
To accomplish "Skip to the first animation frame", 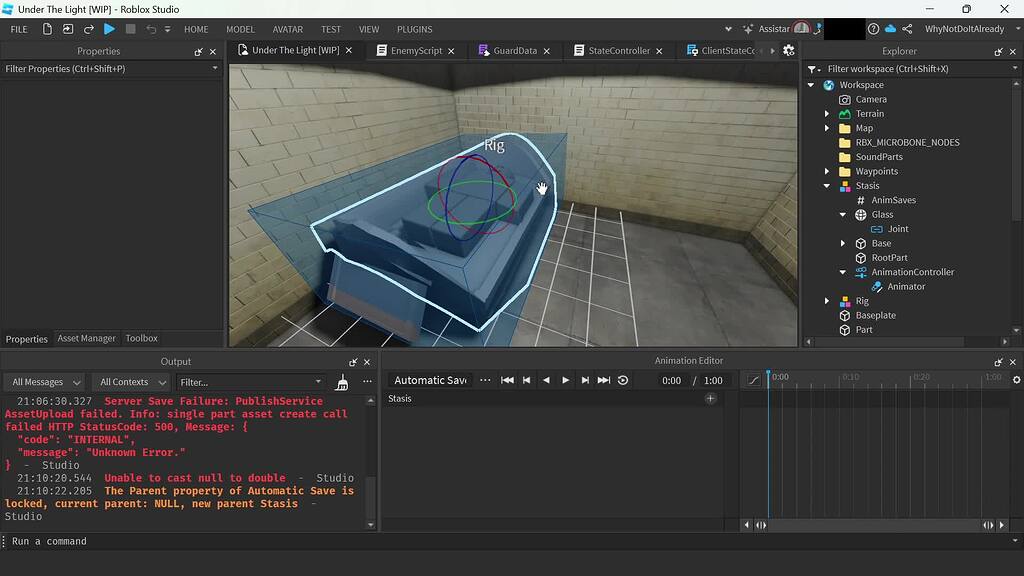I will tap(507, 380).
